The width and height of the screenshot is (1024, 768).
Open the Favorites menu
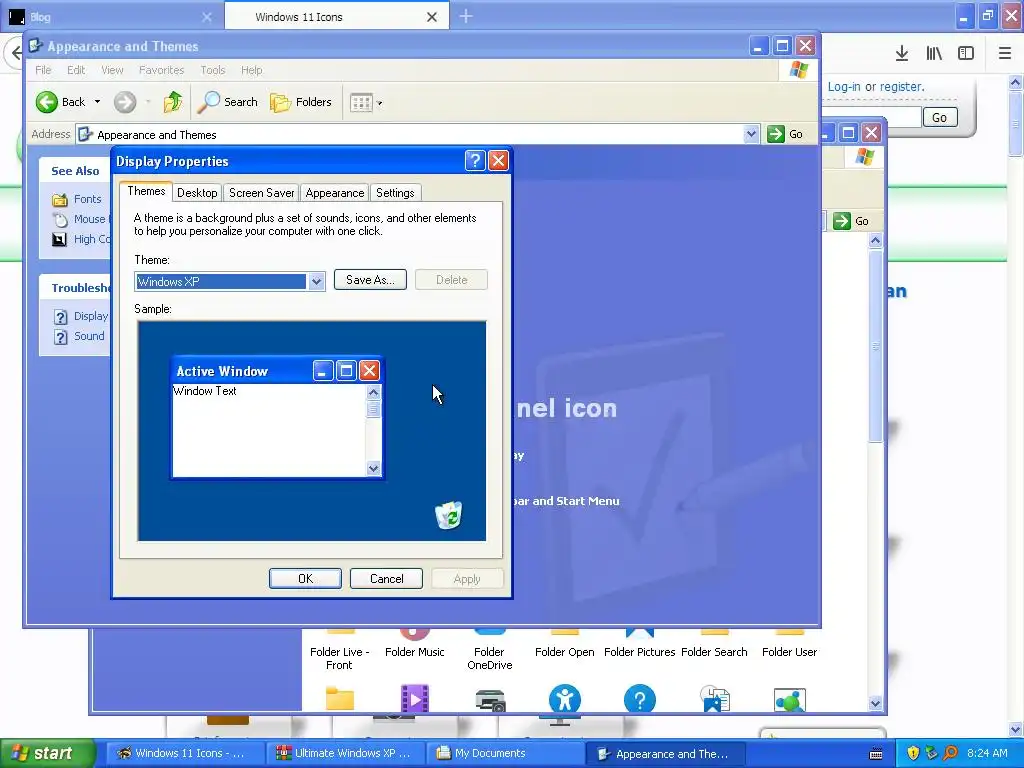(161, 70)
